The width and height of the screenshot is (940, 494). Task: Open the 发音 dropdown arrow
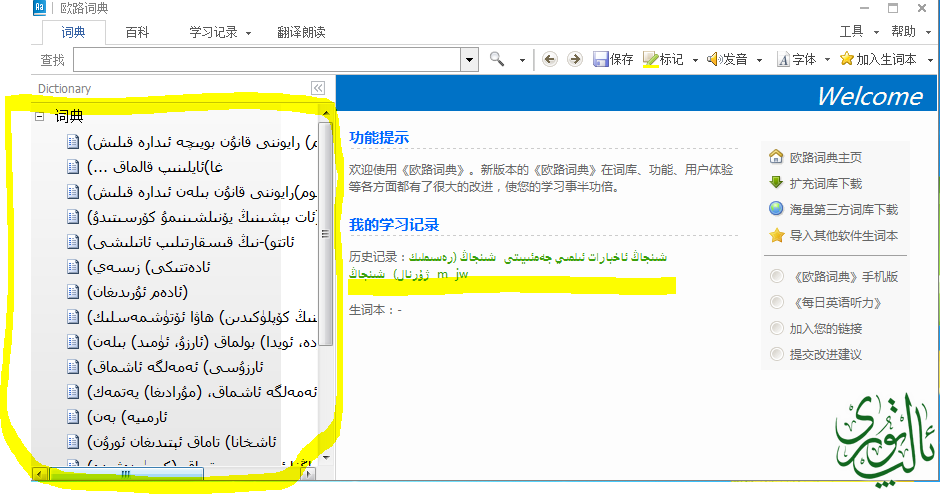pos(760,60)
